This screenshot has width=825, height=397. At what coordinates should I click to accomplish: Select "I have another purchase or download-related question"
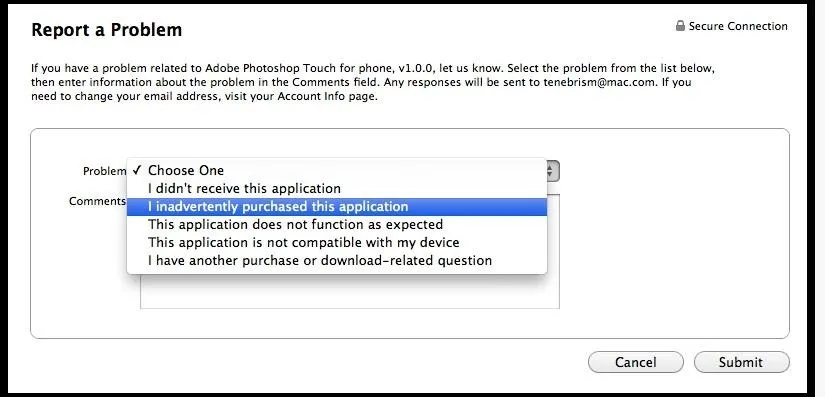tap(337, 260)
